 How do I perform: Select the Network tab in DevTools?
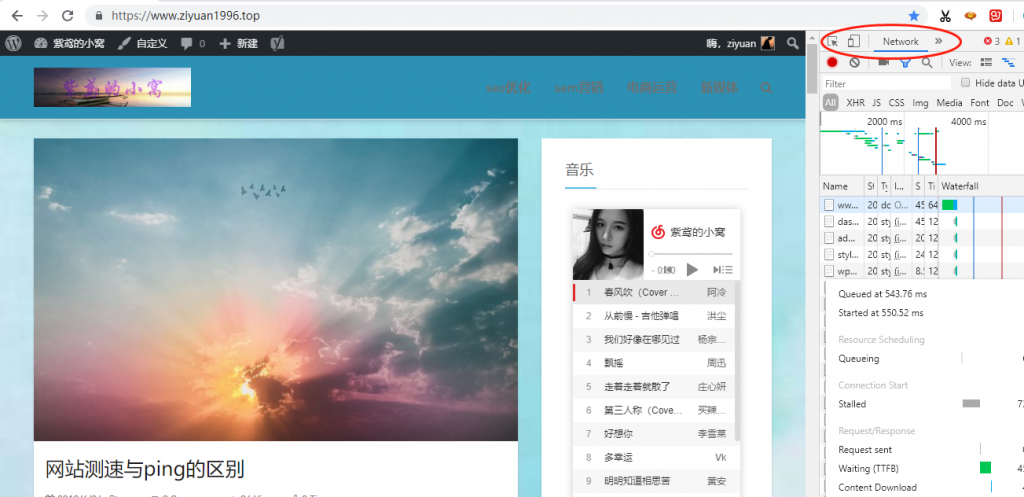pyautogui.click(x=901, y=41)
